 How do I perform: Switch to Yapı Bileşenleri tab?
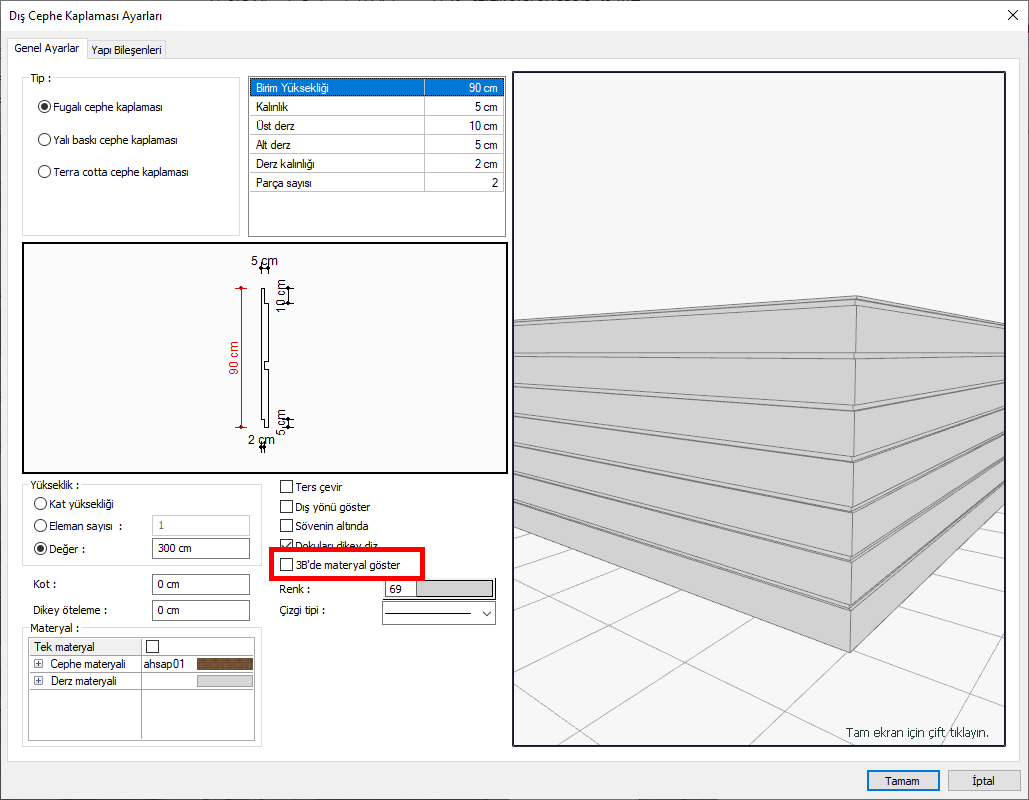point(126,49)
